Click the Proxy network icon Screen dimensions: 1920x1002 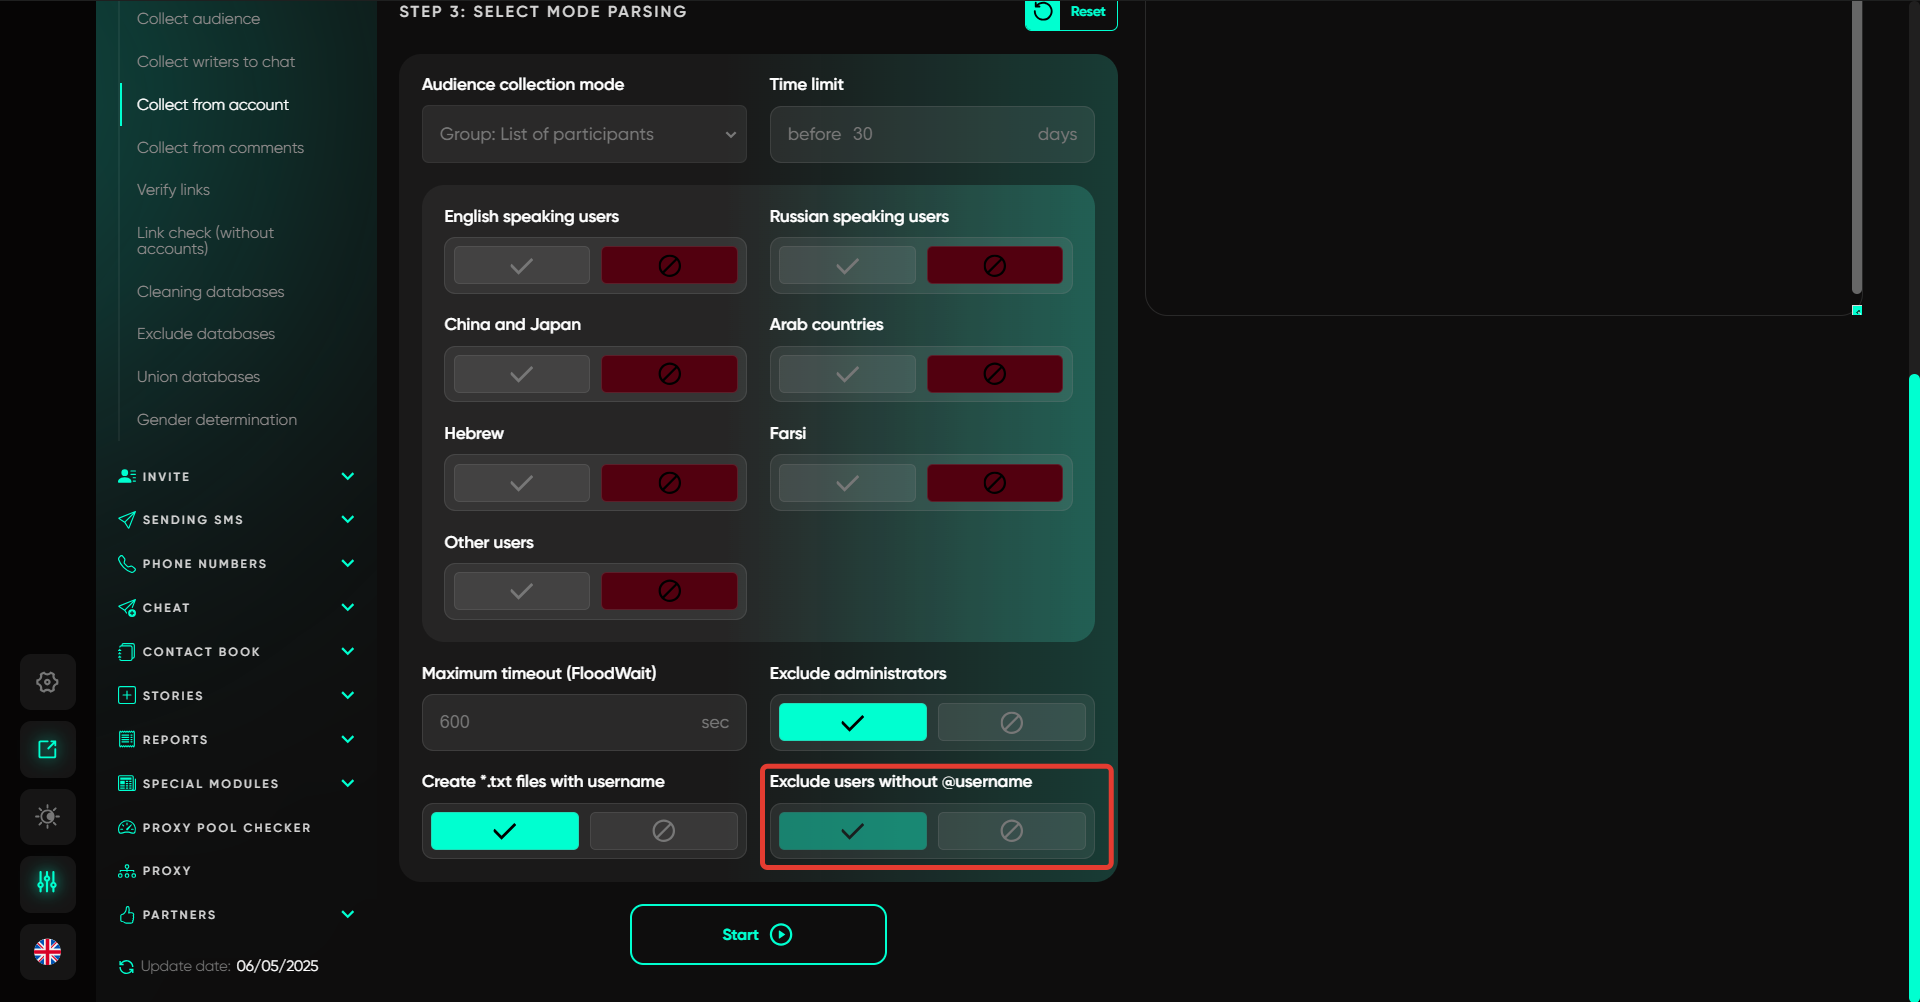(x=127, y=871)
